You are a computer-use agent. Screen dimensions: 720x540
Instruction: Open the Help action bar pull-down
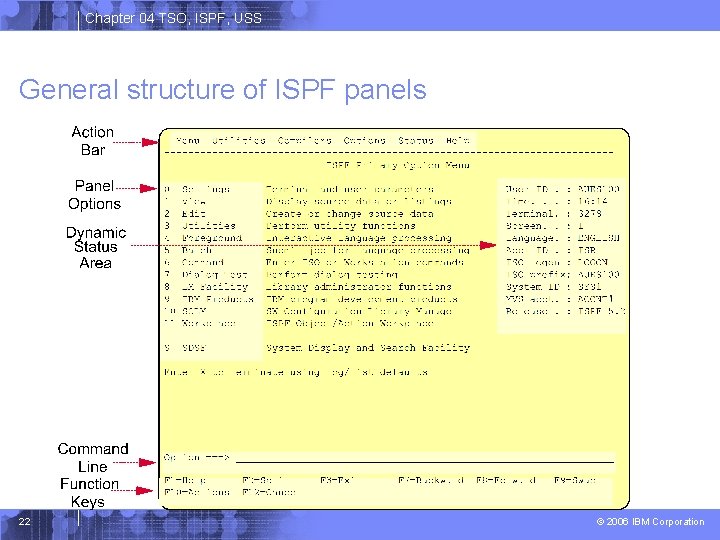pyautogui.click(x=458, y=141)
